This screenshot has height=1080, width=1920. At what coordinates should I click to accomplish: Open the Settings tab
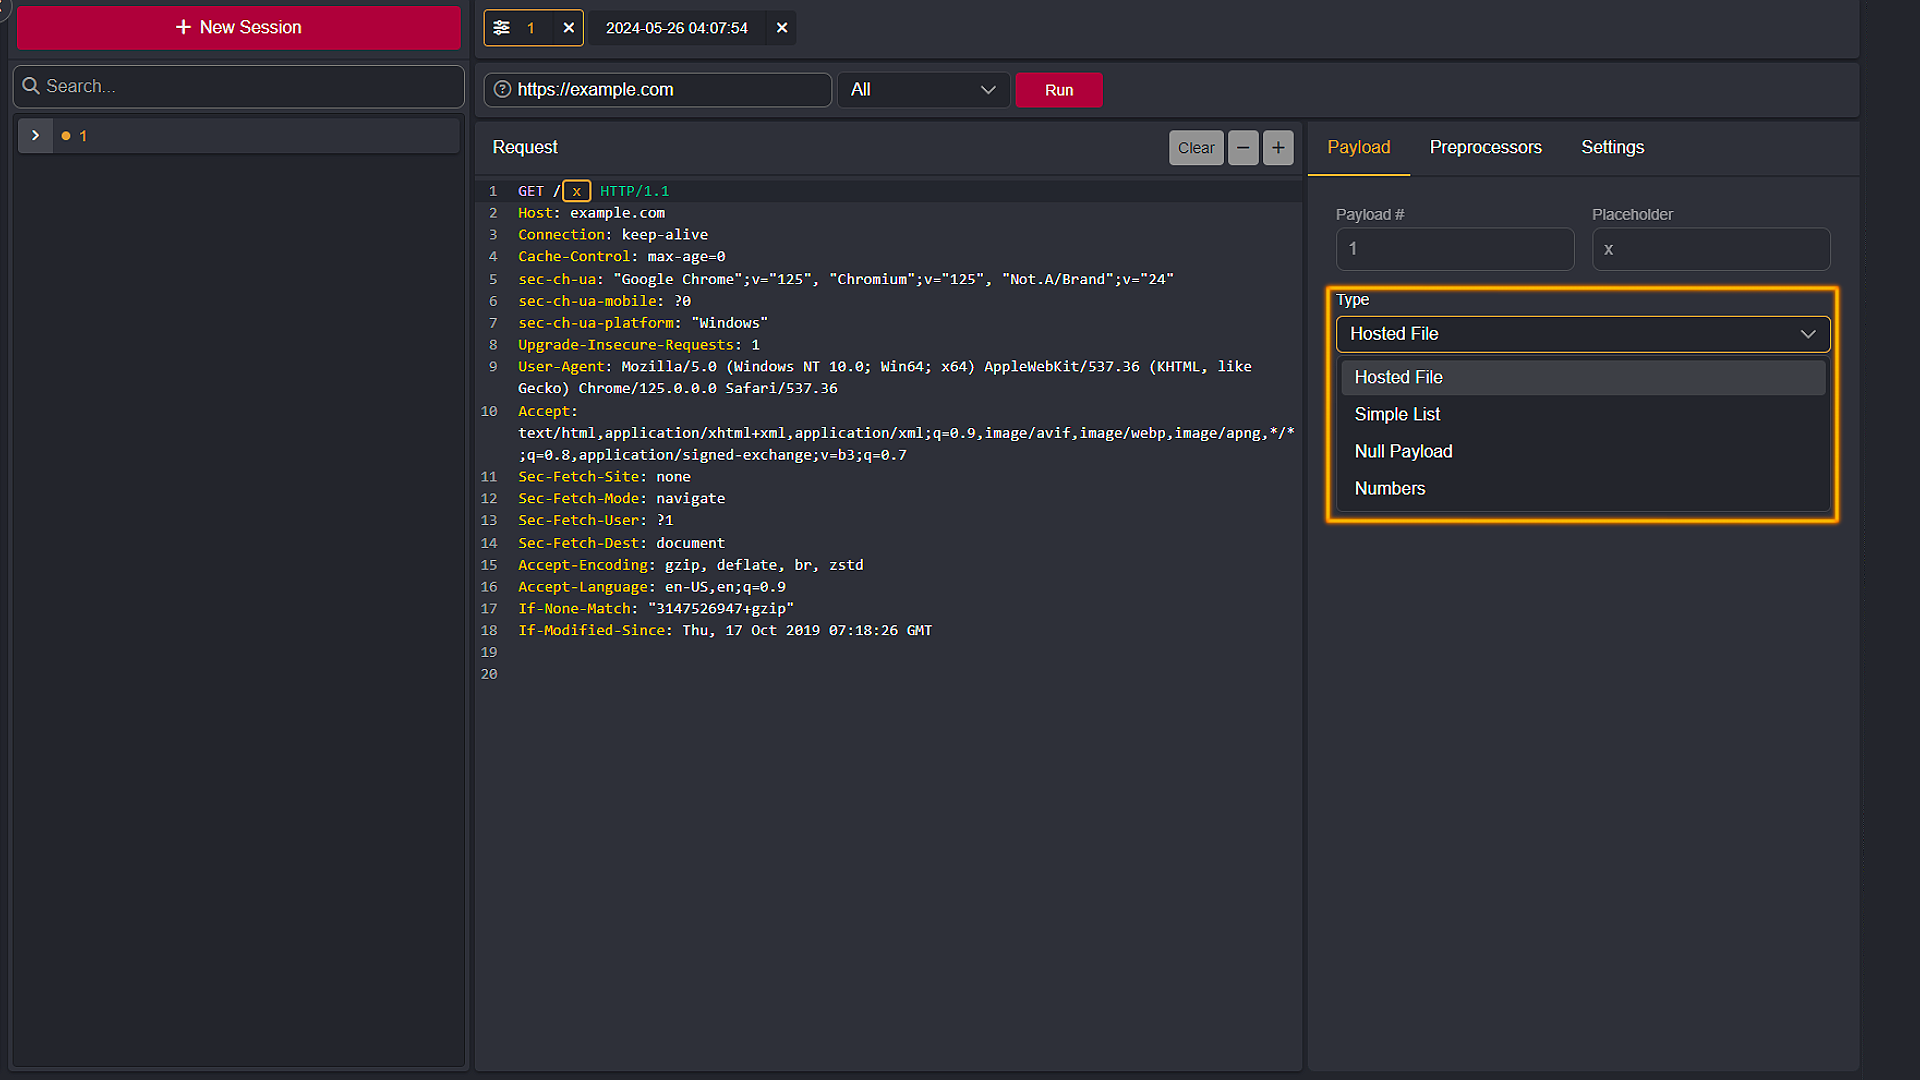click(1612, 147)
